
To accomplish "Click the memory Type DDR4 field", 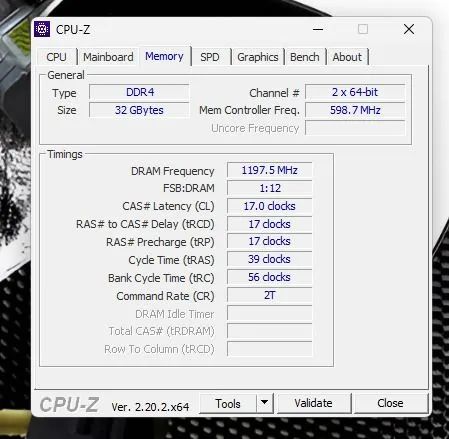I will pos(139,92).
